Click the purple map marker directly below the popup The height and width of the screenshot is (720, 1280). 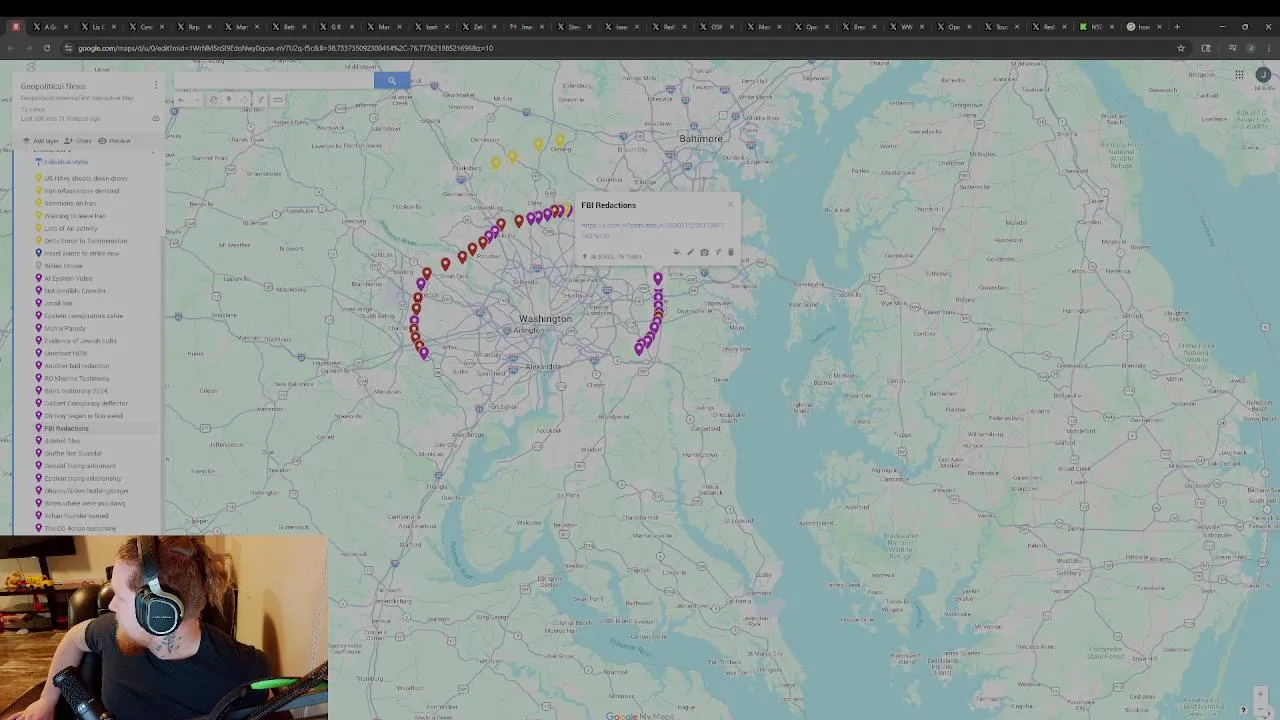[657, 279]
